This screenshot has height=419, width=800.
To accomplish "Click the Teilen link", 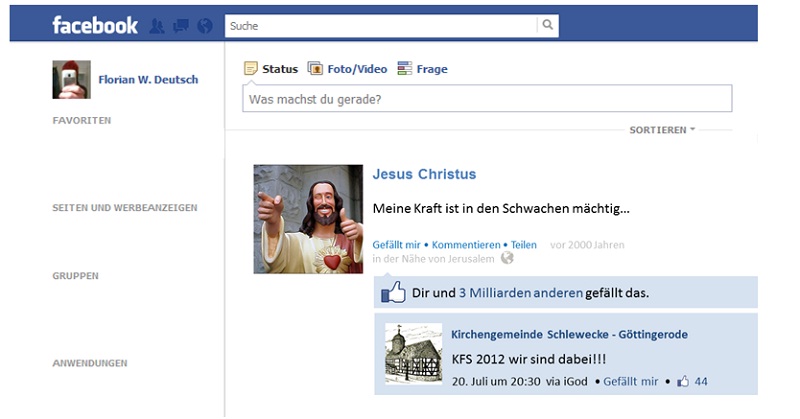I will pos(523,245).
